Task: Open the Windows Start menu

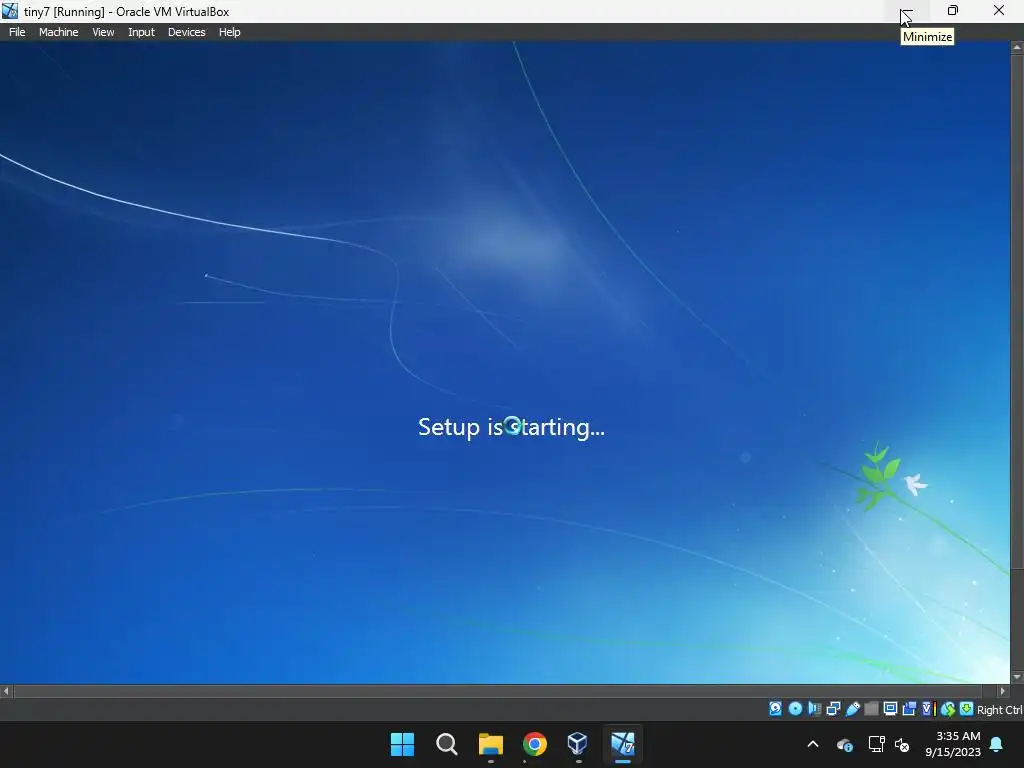Action: tap(402, 744)
